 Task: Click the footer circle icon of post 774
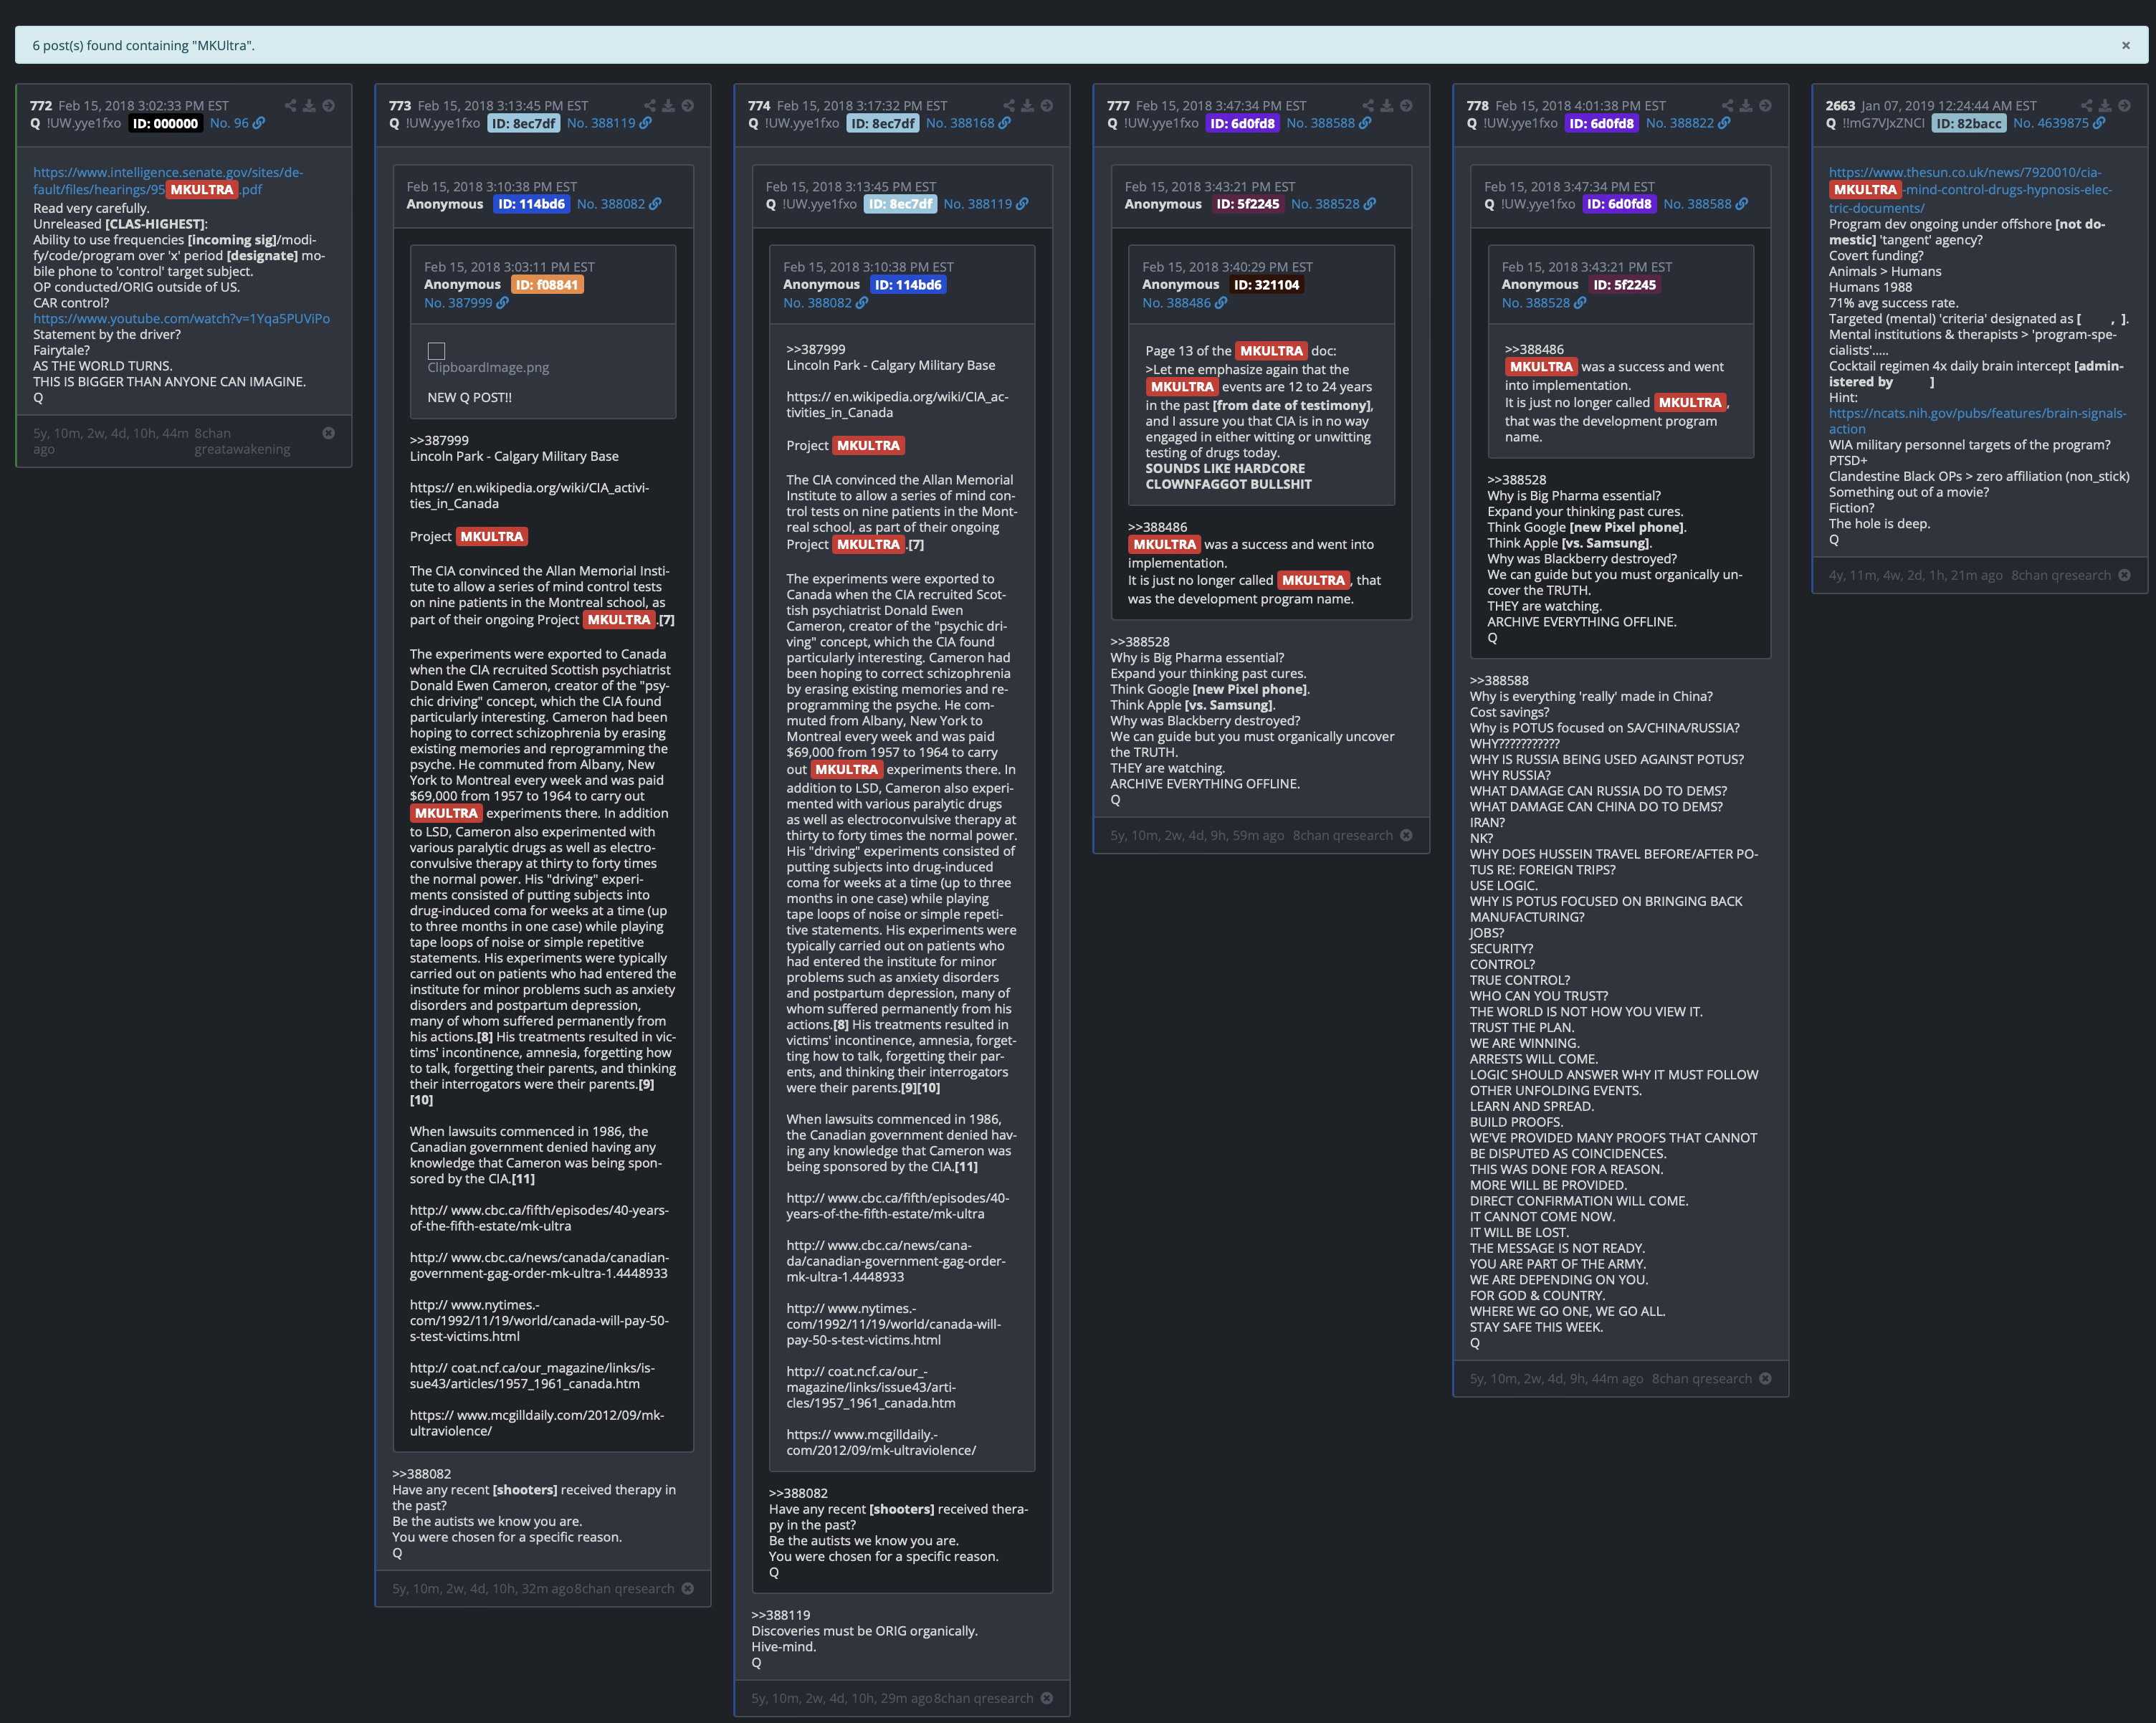[x=1046, y=1698]
